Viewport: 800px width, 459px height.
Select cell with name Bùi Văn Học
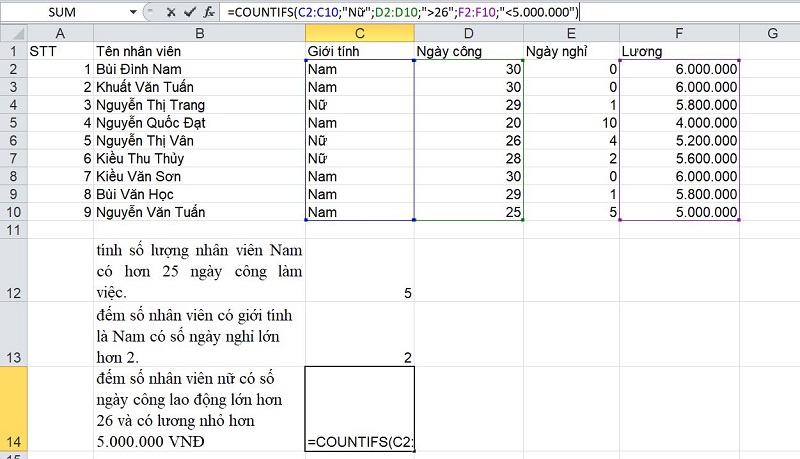199,194
